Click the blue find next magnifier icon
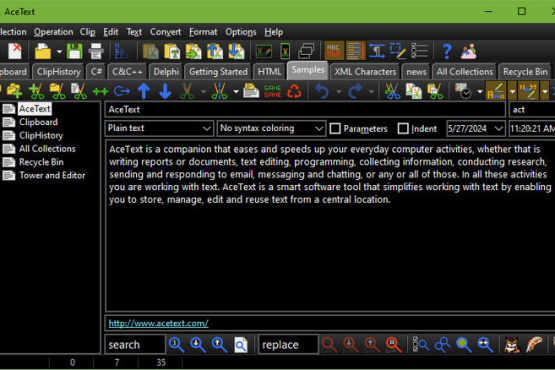 pos(198,345)
